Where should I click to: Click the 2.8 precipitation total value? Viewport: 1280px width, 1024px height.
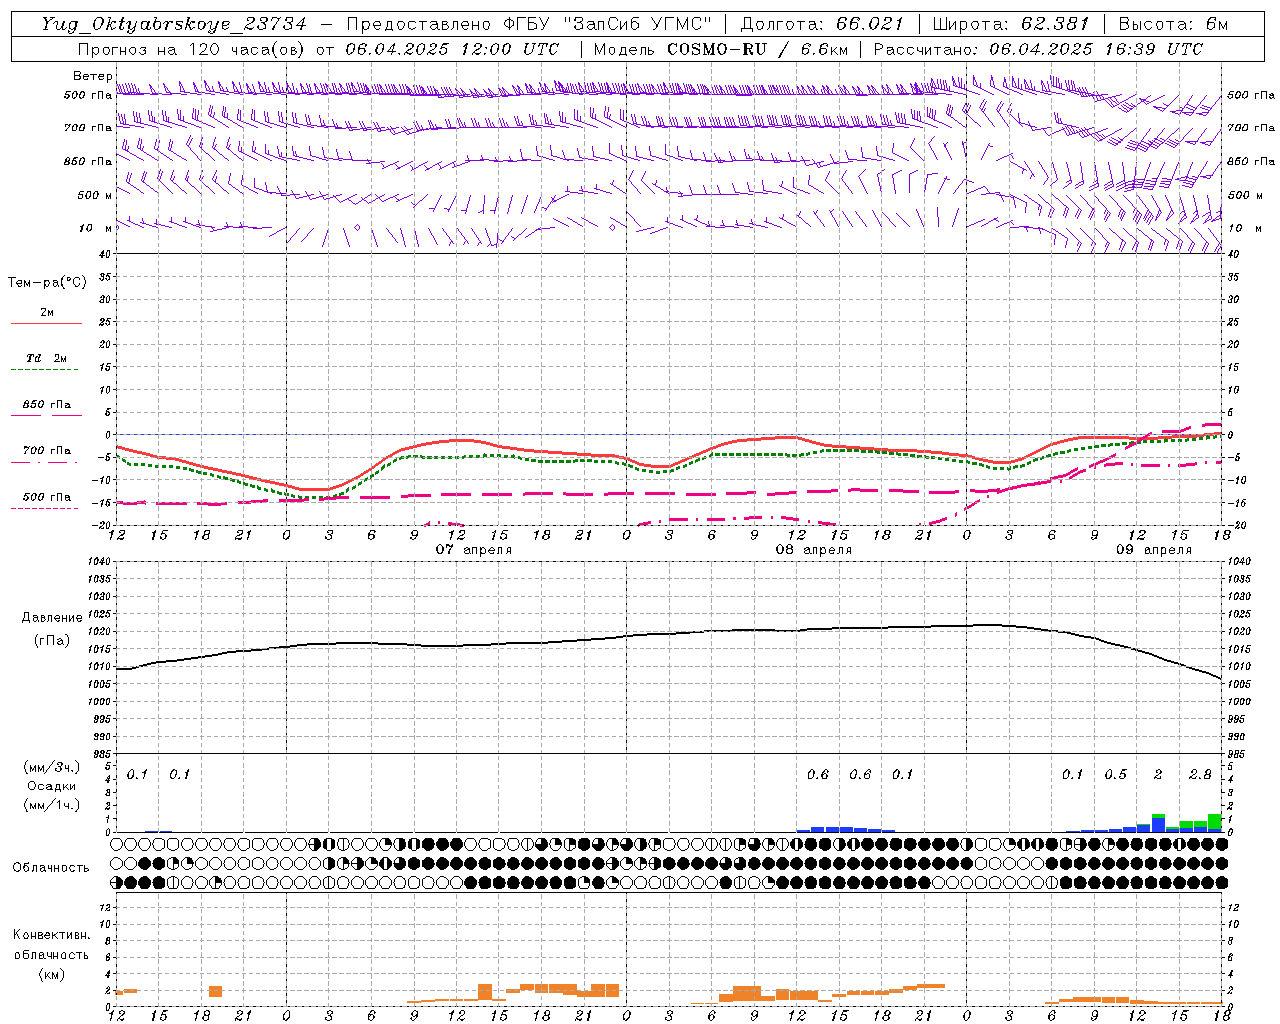(x=1200, y=774)
